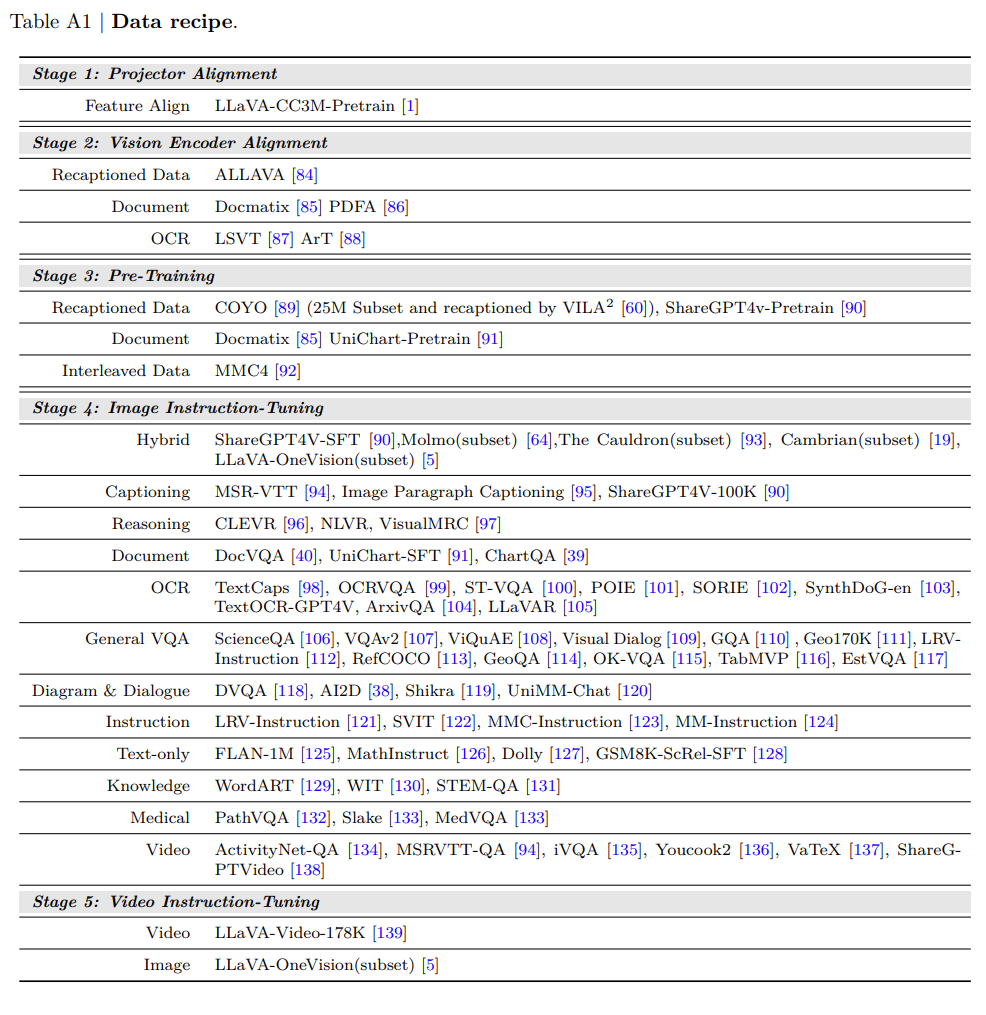Open citation [132] after PathVQA

point(313,818)
